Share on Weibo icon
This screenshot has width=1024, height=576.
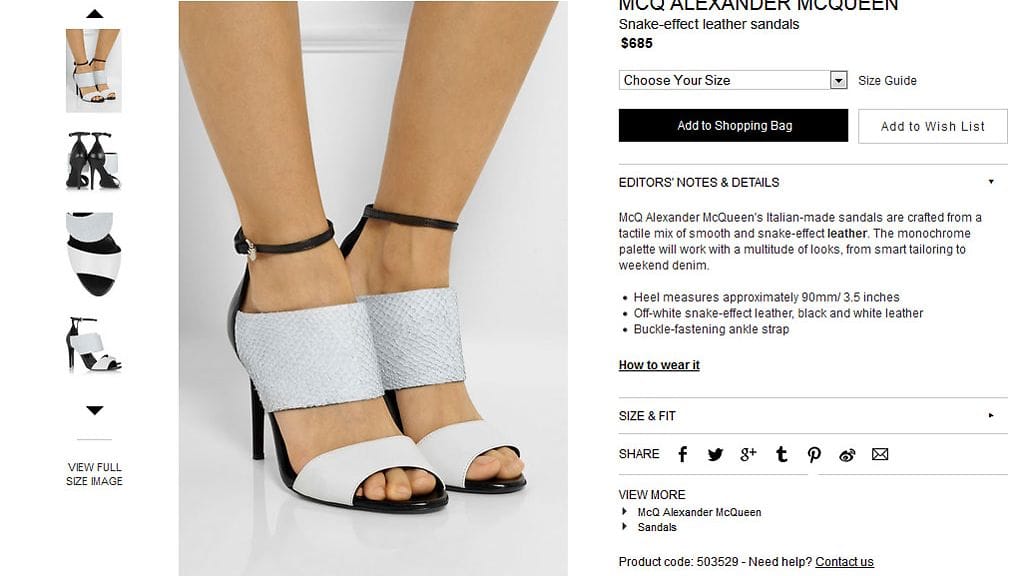pos(847,455)
